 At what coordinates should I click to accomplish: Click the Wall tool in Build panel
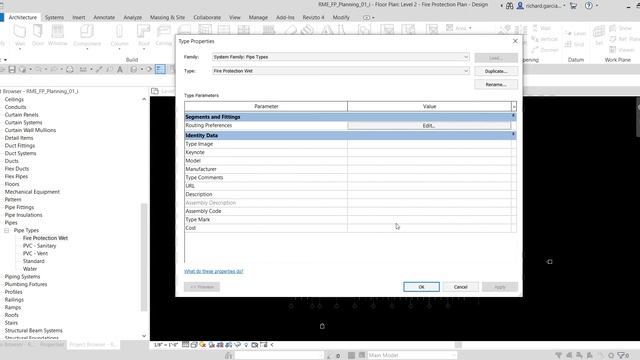pos(20,35)
